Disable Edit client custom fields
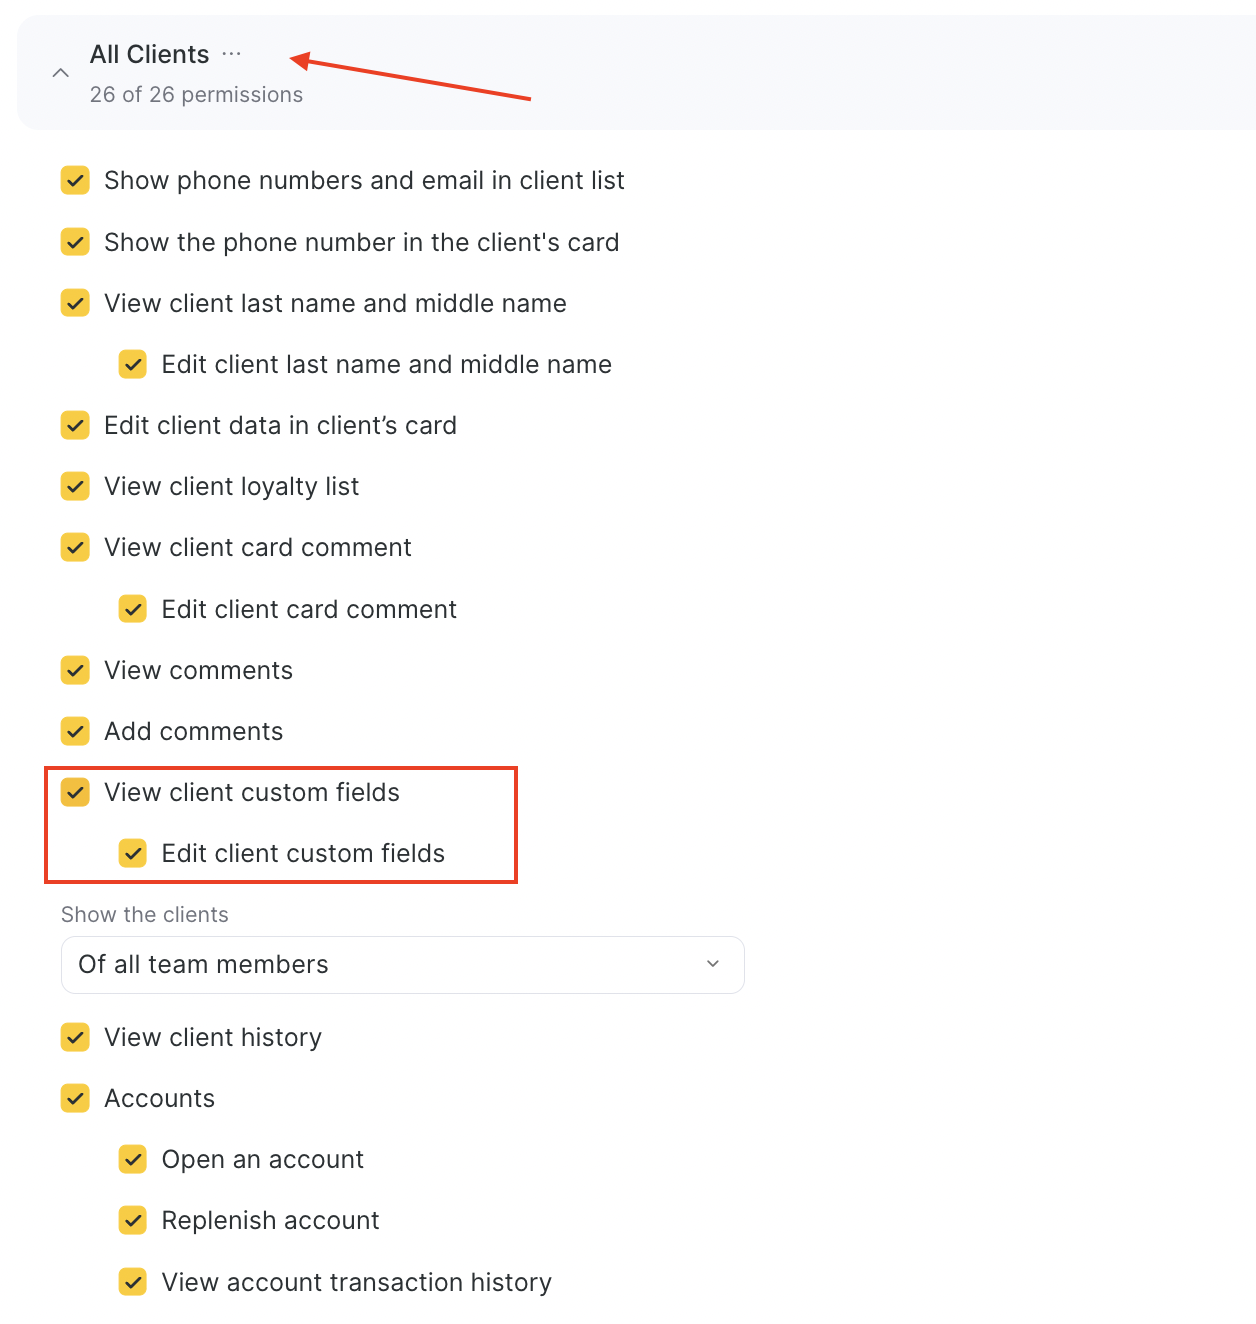Image resolution: width=1256 pixels, height=1324 pixels. [x=133, y=853]
